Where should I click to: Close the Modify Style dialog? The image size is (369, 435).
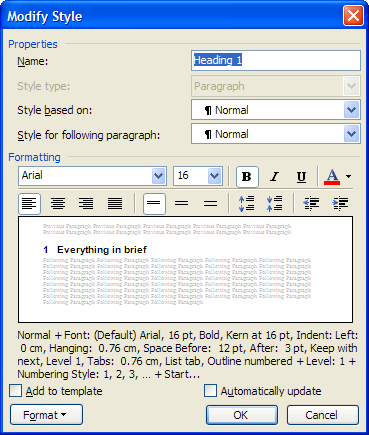click(353, 16)
